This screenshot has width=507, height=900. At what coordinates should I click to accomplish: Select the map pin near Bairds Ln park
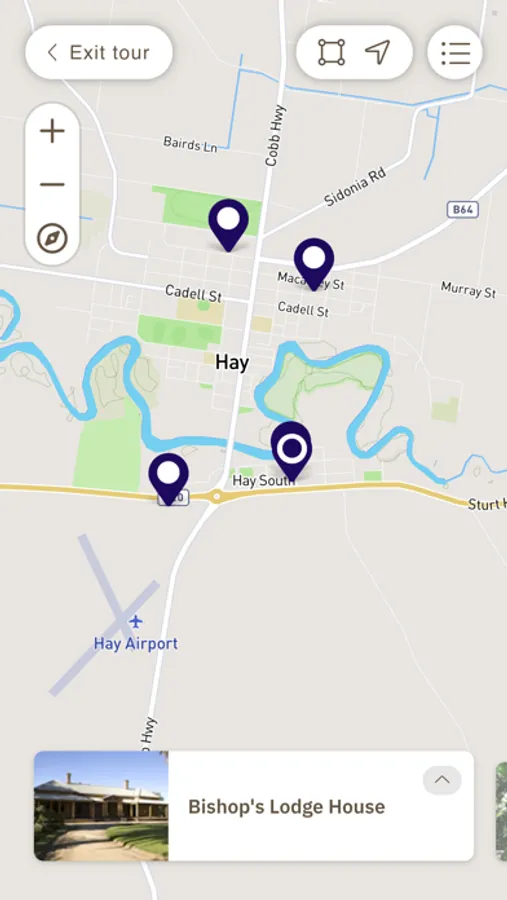229,225
